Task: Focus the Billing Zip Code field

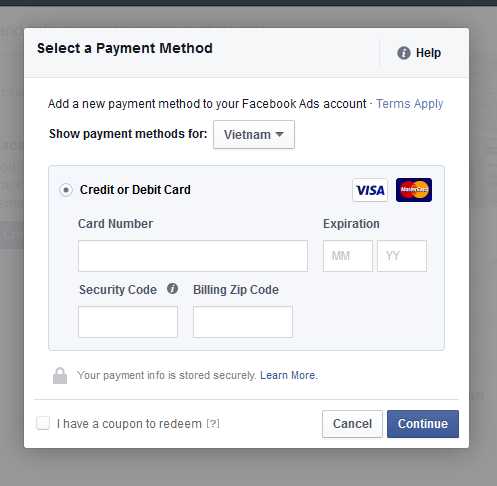Action: (243, 322)
